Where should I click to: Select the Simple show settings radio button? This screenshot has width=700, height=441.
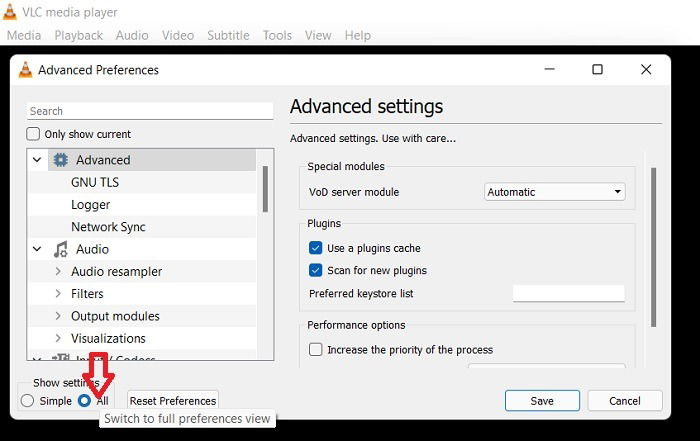(x=27, y=400)
